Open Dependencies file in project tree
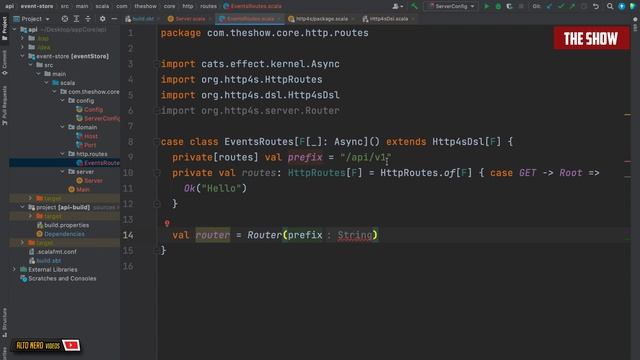The image size is (640, 360). (x=60, y=234)
